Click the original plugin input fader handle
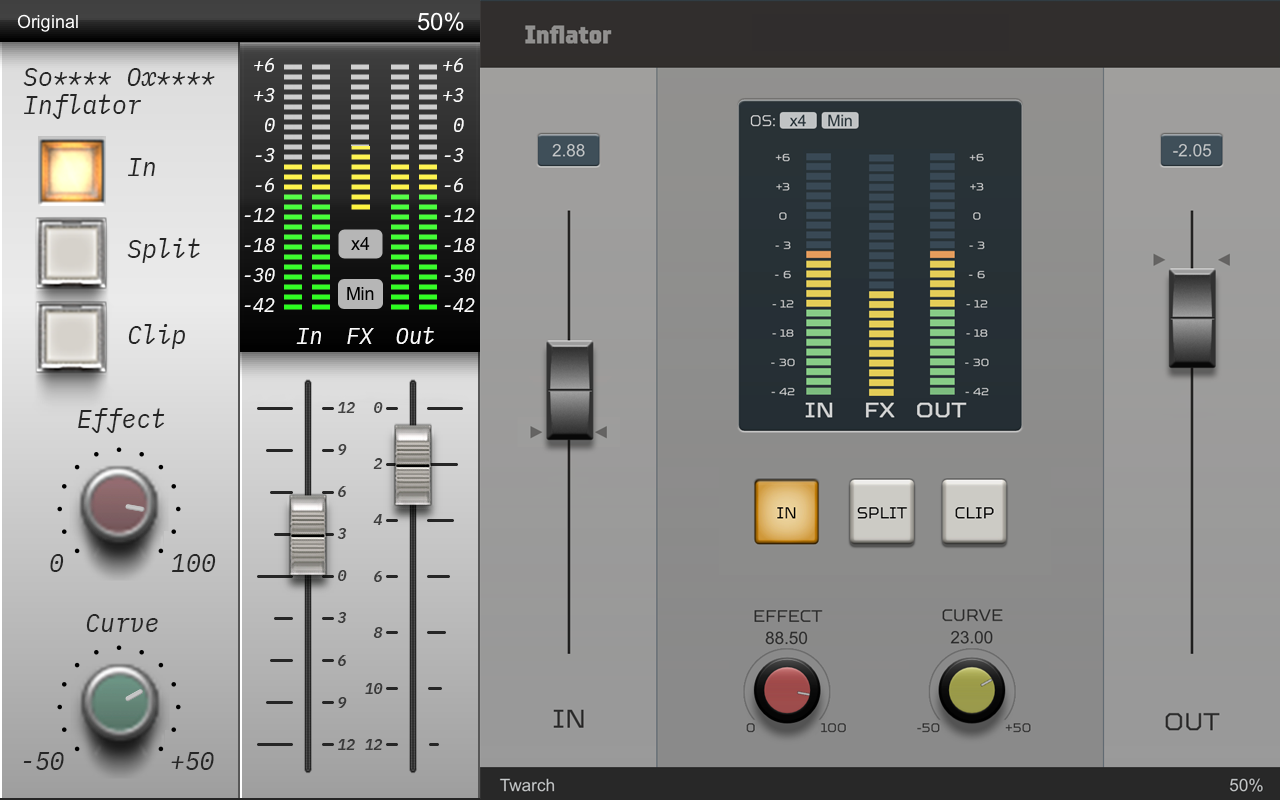 [308, 535]
